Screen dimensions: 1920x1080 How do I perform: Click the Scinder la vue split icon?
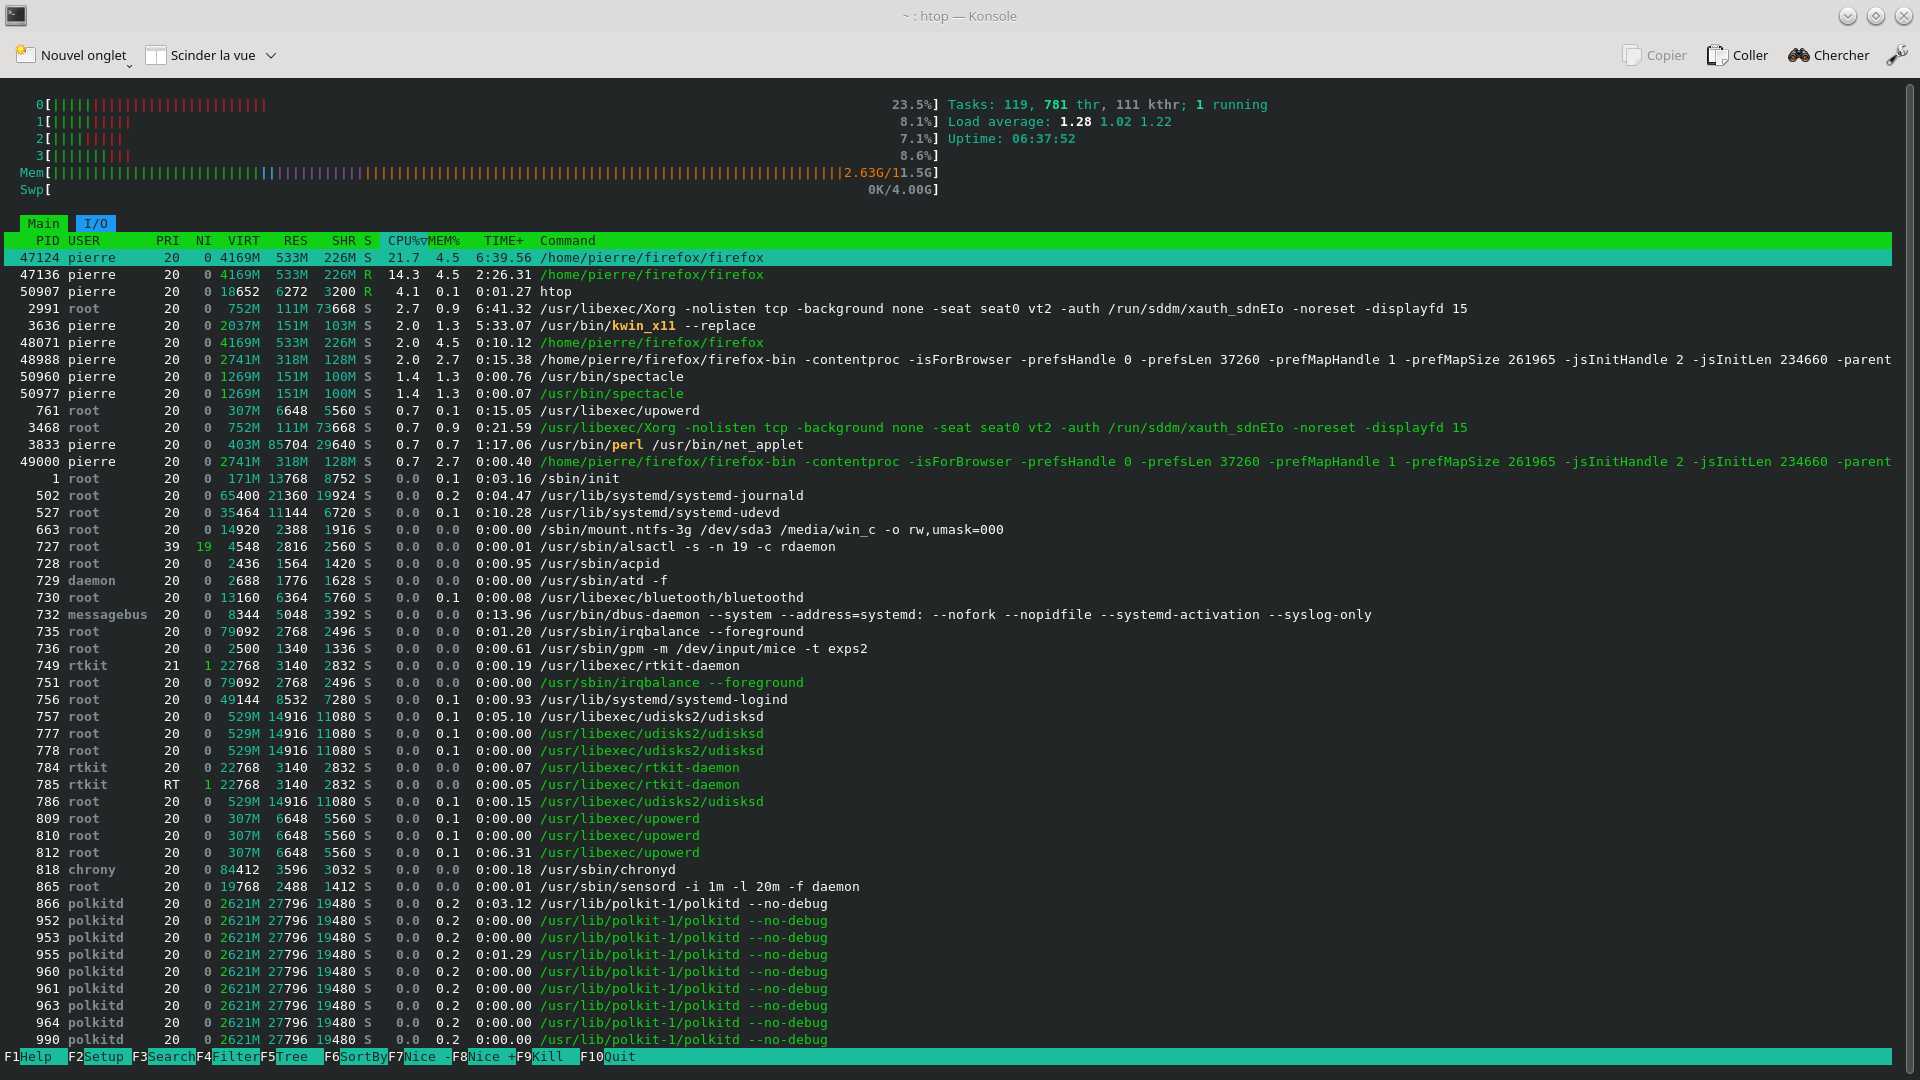pyautogui.click(x=155, y=55)
